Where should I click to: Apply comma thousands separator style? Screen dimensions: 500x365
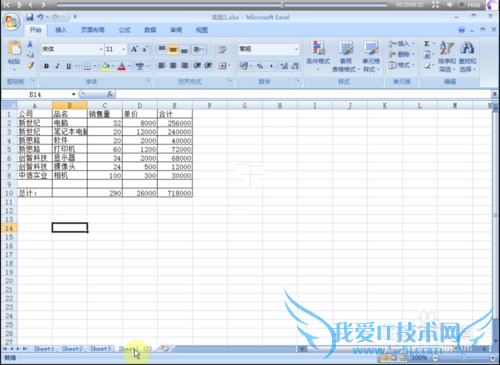[x=271, y=66]
